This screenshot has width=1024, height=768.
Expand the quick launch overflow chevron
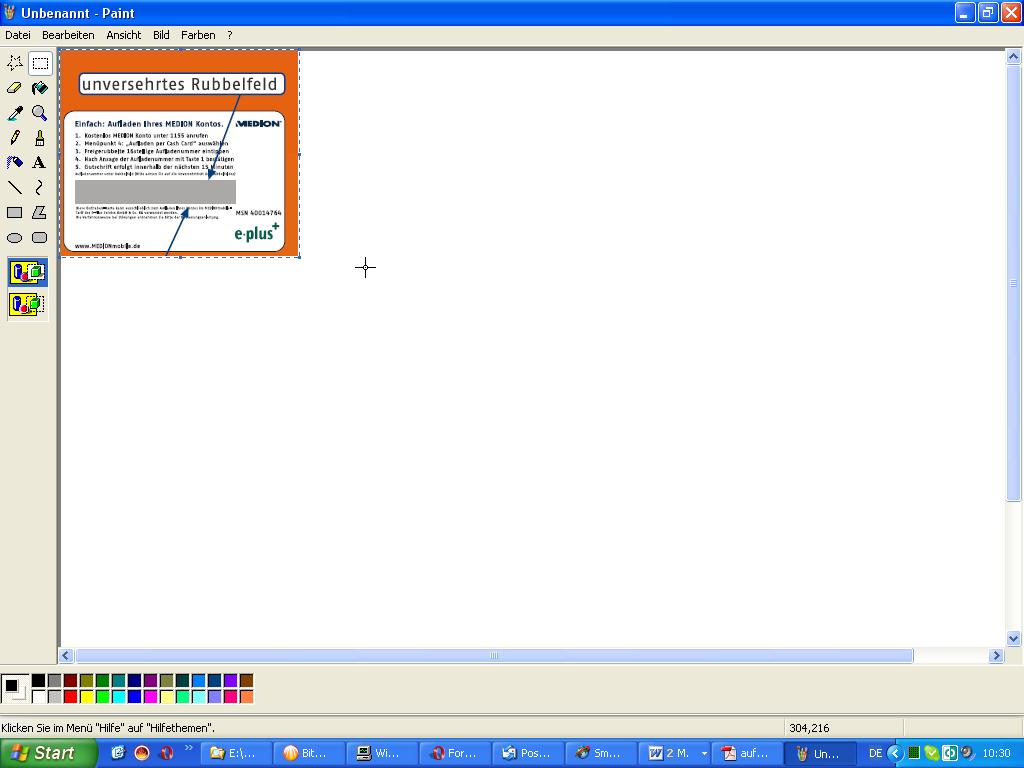(x=189, y=748)
